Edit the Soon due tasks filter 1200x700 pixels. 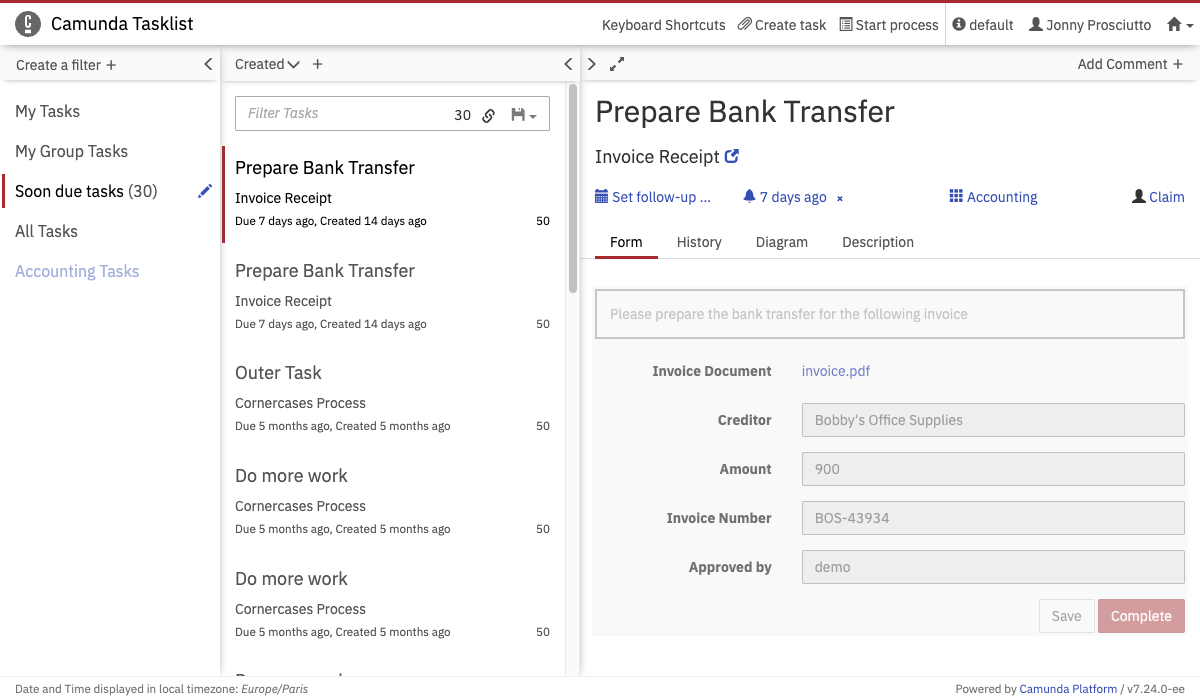coord(205,191)
